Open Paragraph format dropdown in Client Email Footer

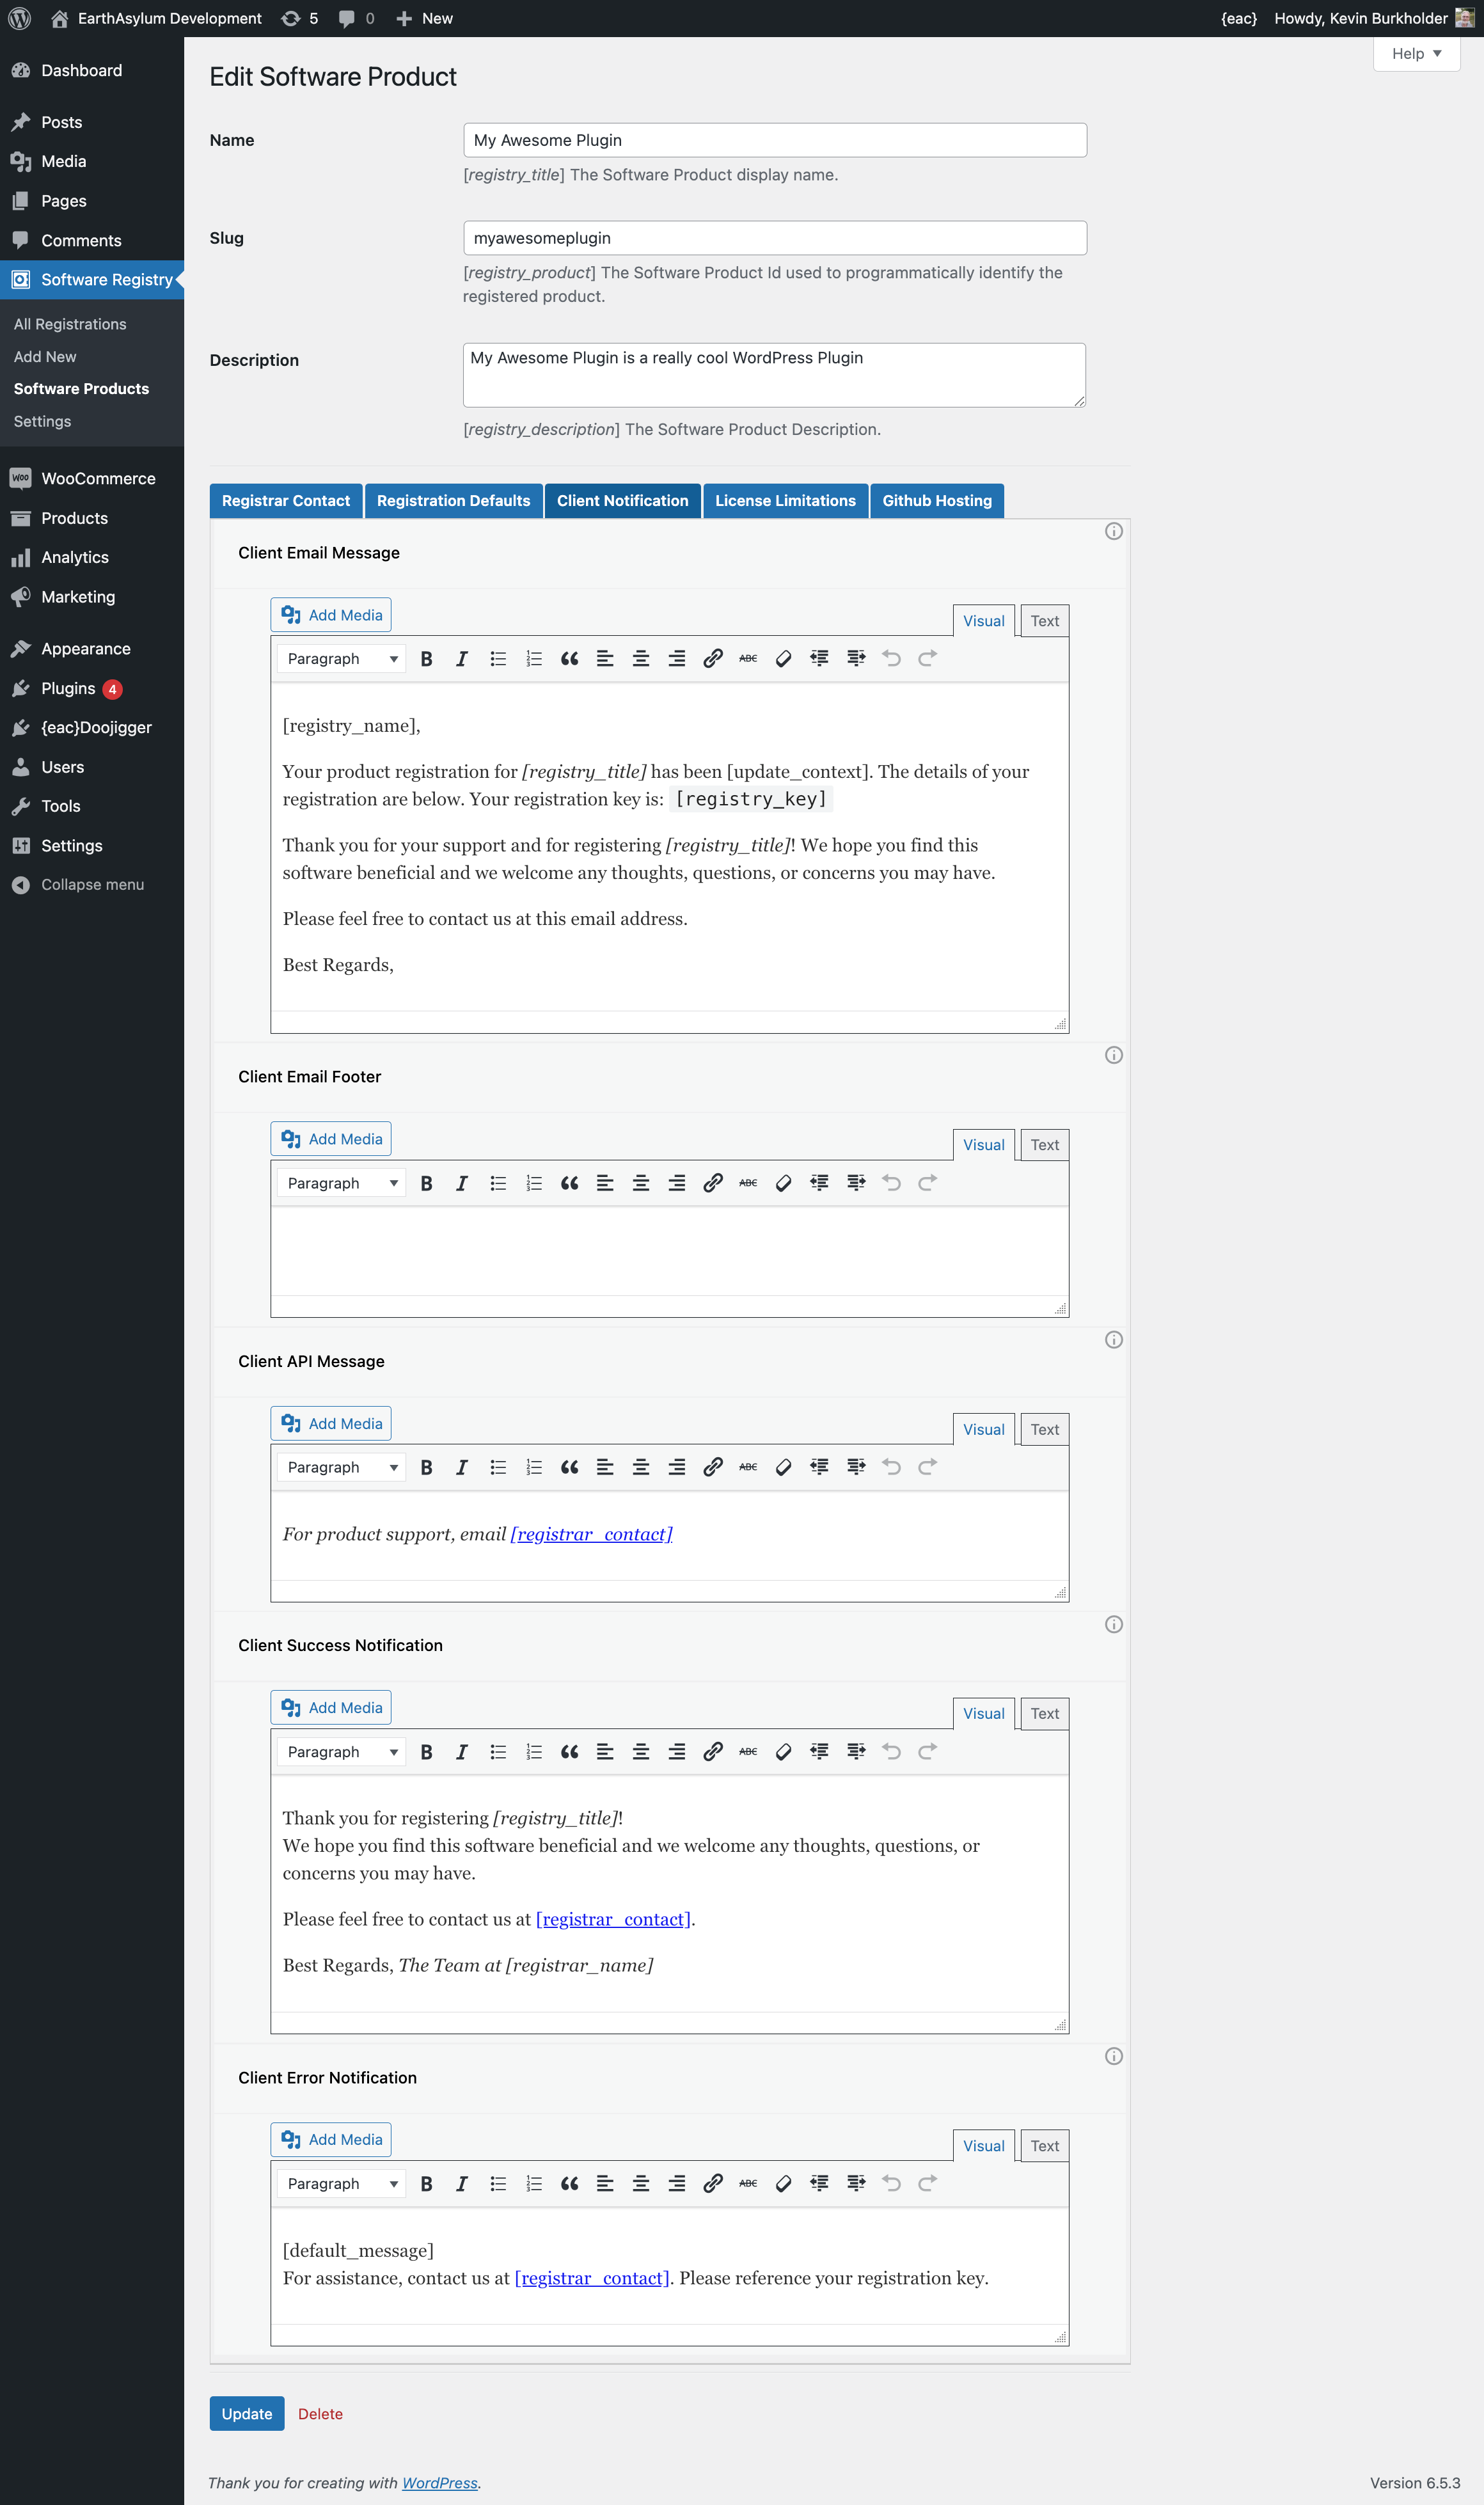point(341,1183)
